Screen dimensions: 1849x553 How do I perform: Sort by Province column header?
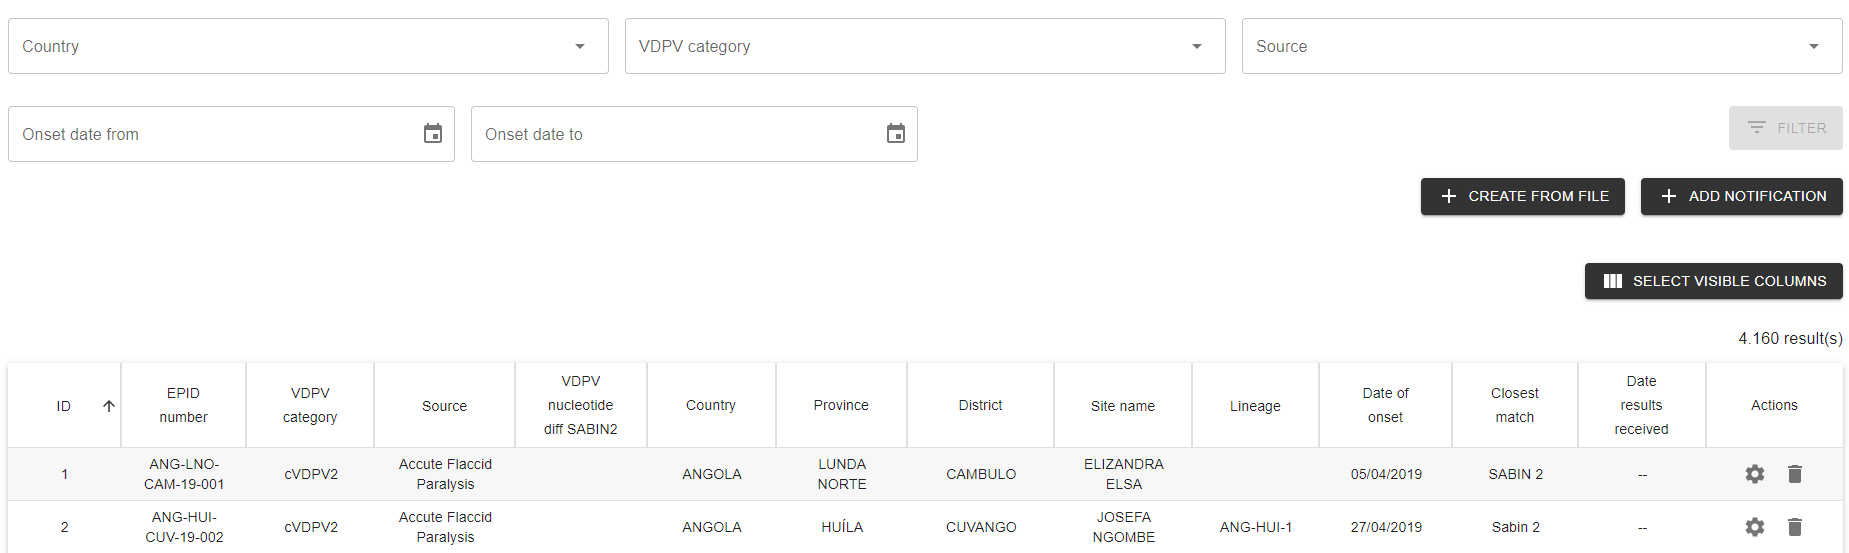pyautogui.click(x=840, y=405)
